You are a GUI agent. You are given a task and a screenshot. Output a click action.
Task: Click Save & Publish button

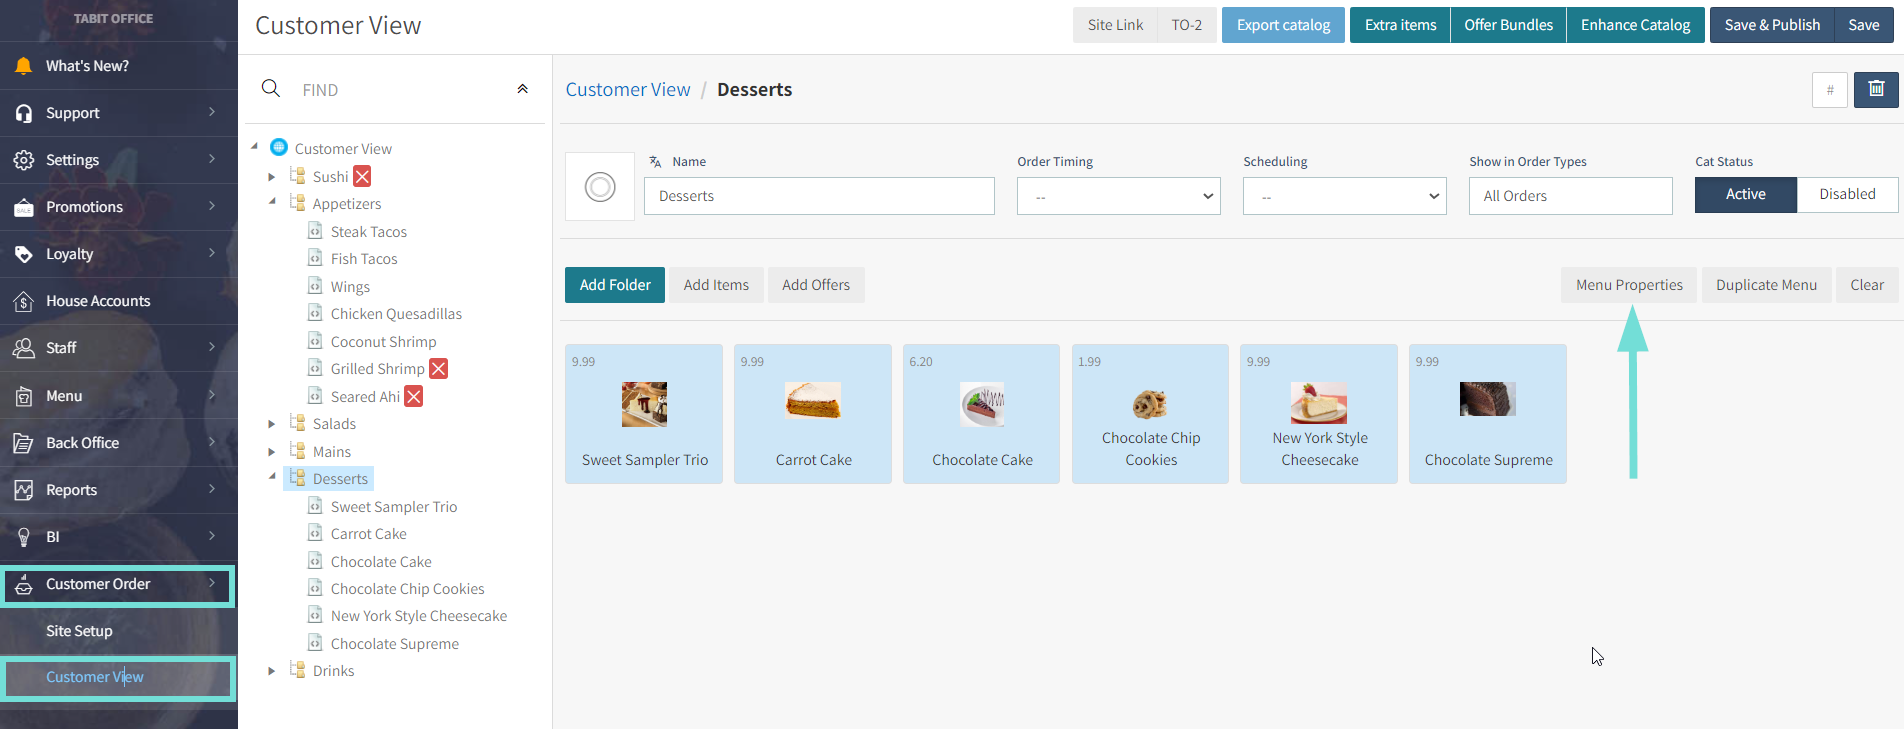point(1771,25)
